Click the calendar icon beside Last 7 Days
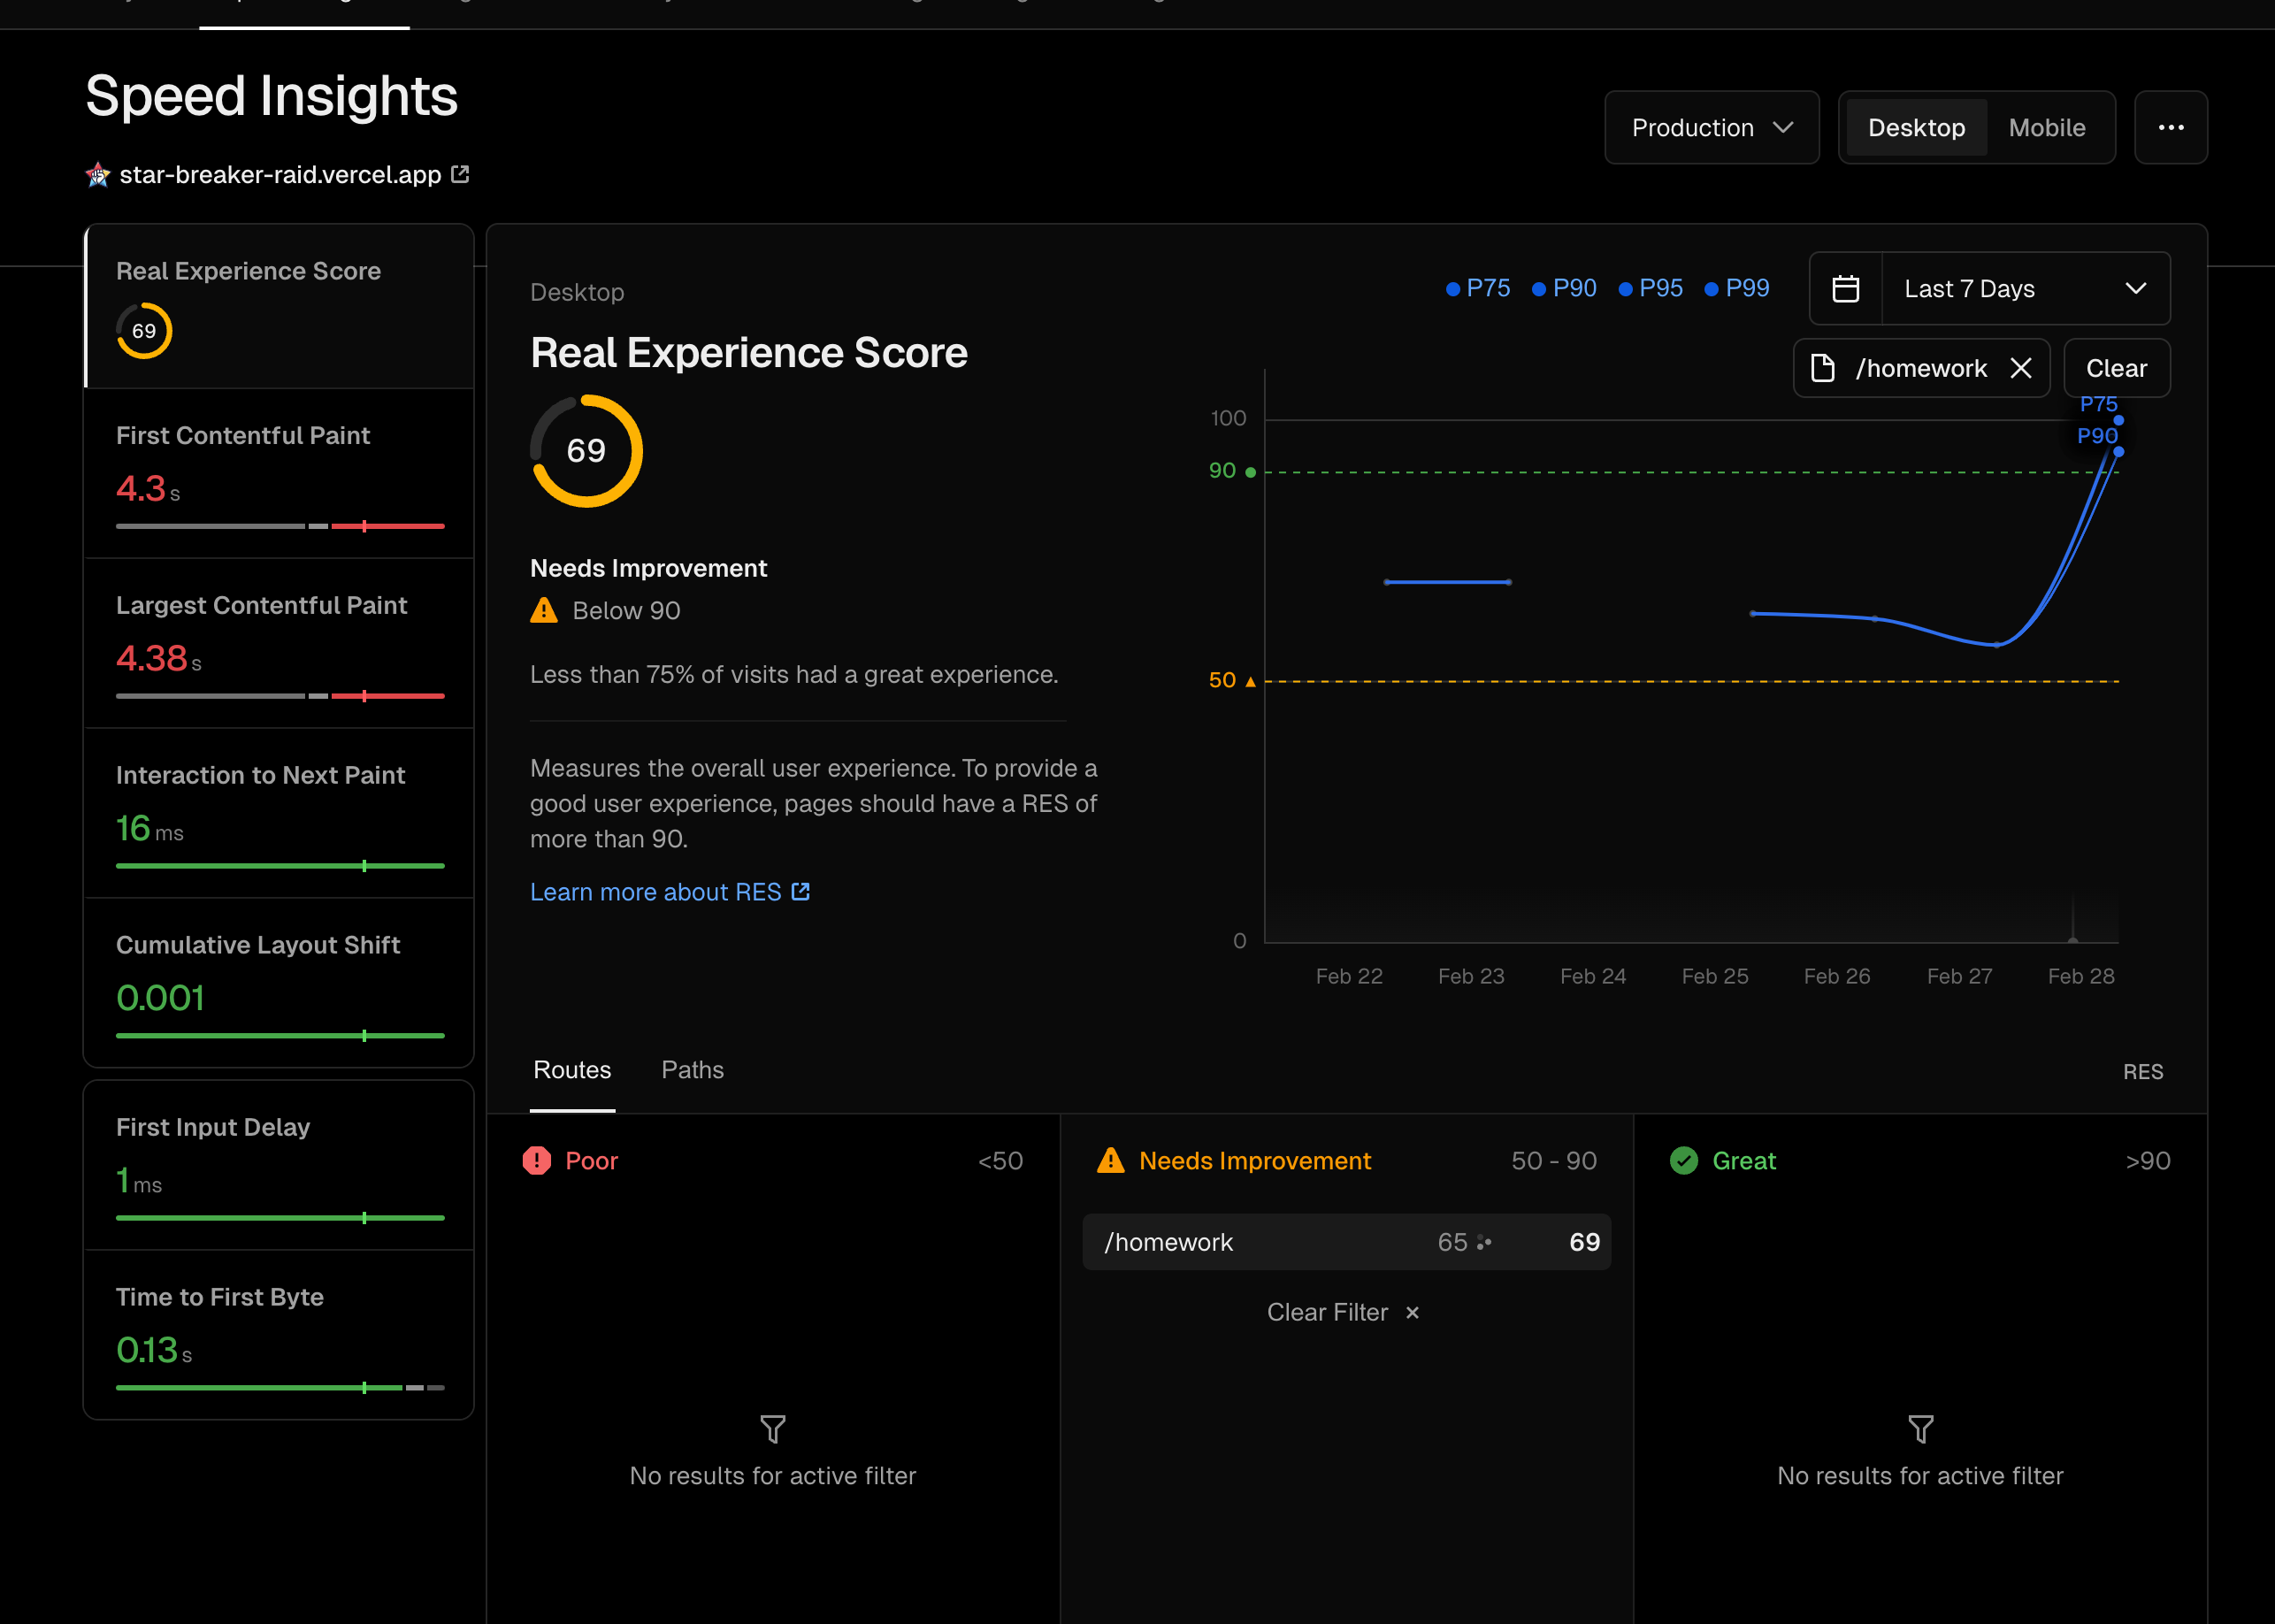This screenshot has height=1624, width=2275. 1845,289
